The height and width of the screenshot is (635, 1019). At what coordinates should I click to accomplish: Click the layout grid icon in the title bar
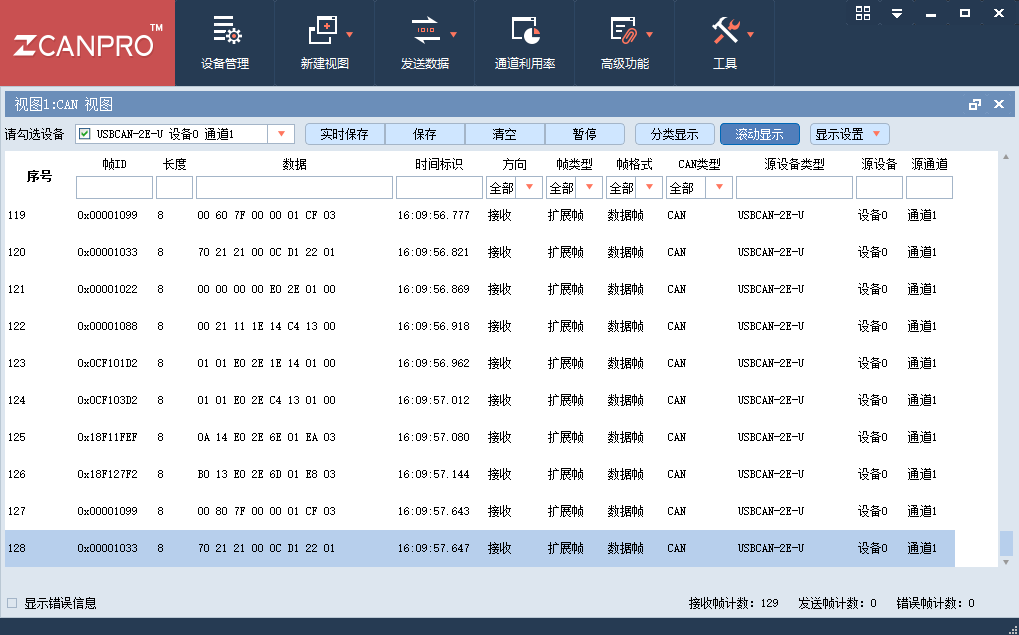point(862,14)
